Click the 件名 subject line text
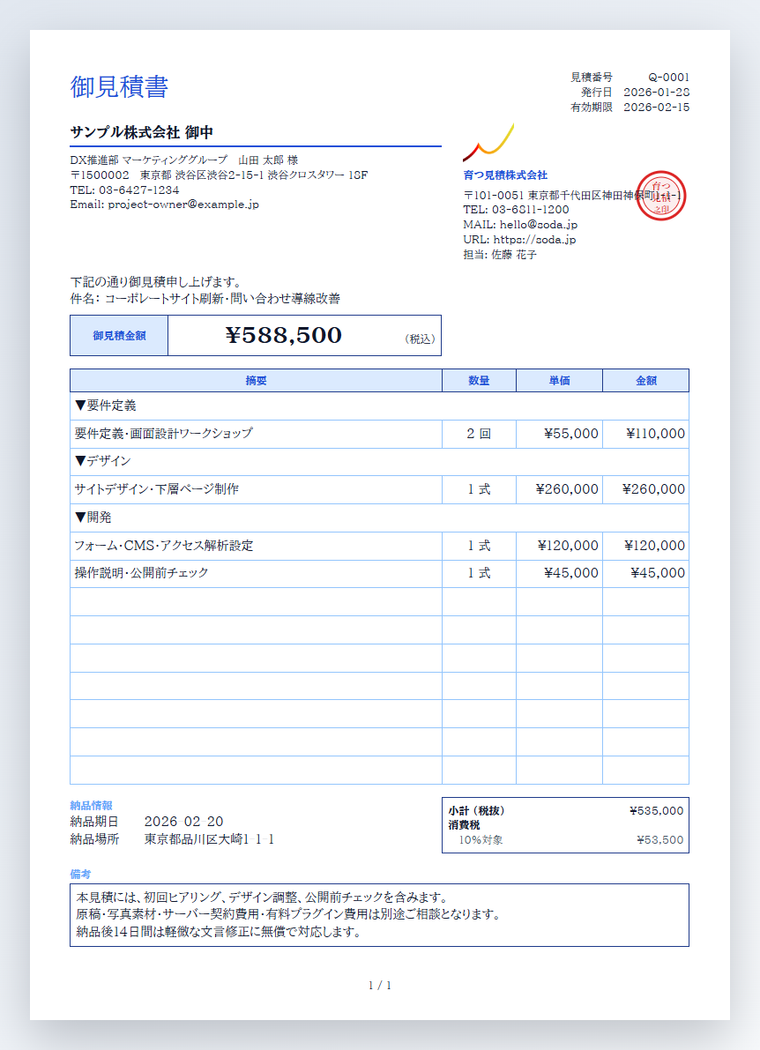 tap(205, 299)
